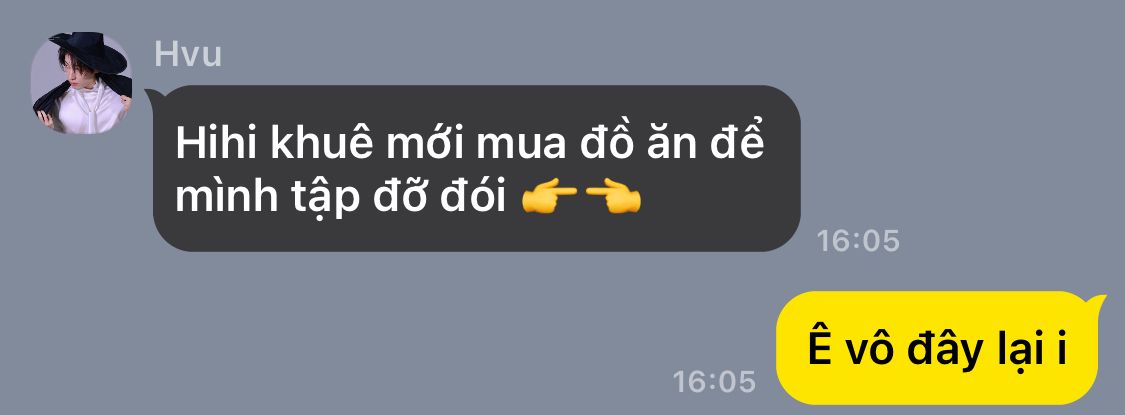Viewport: 1125px width, 415px height.
Task: Click the 16:05 timestamp beside yellow bubble
Action: click(x=714, y=382)
